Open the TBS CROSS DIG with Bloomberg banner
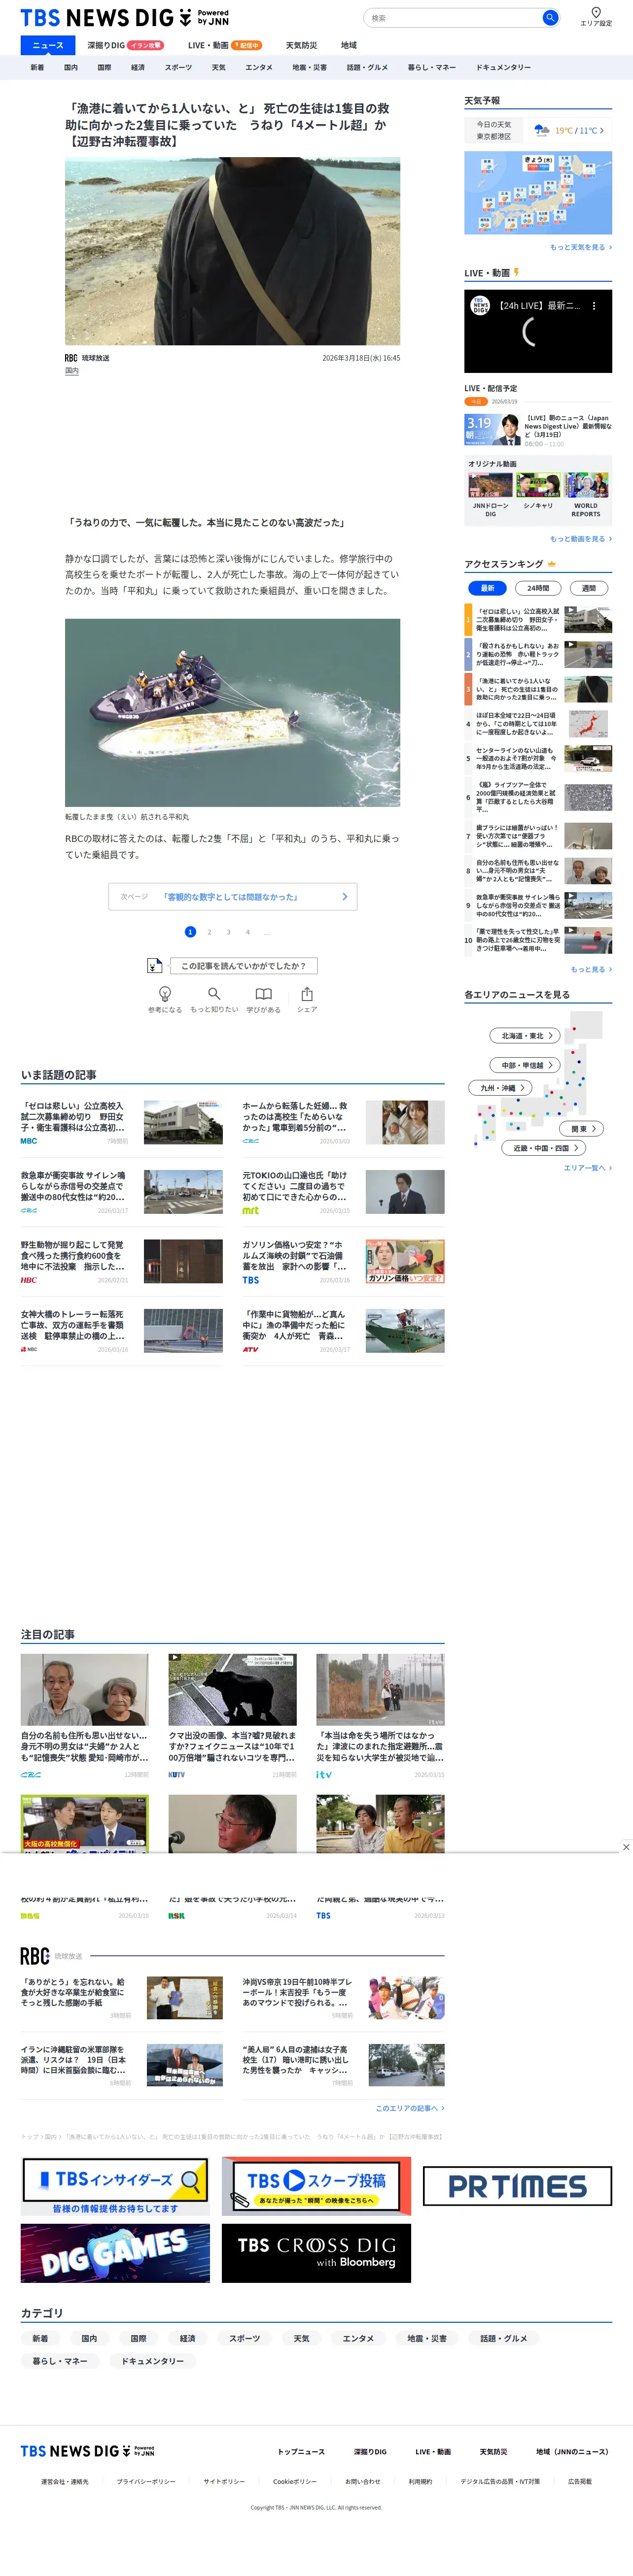The image size is (633, 2576). click(x=316, y=2253)
